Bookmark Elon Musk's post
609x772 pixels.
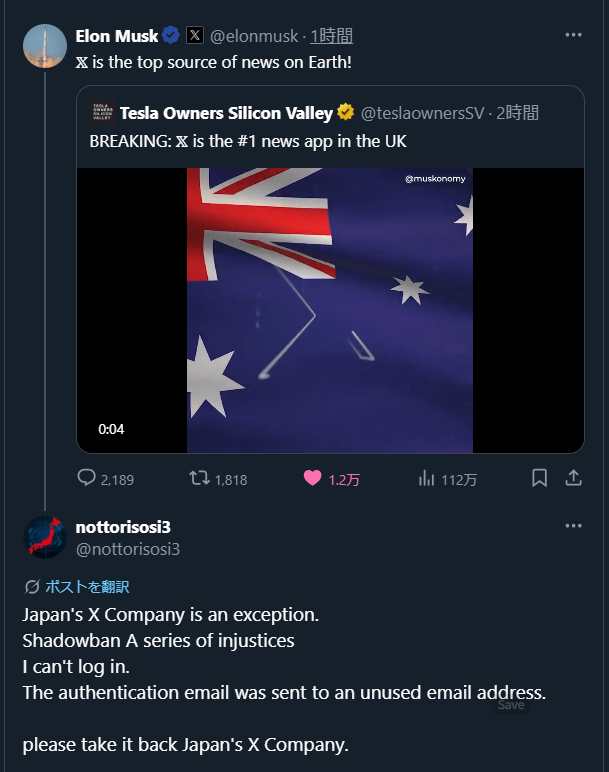539,479
